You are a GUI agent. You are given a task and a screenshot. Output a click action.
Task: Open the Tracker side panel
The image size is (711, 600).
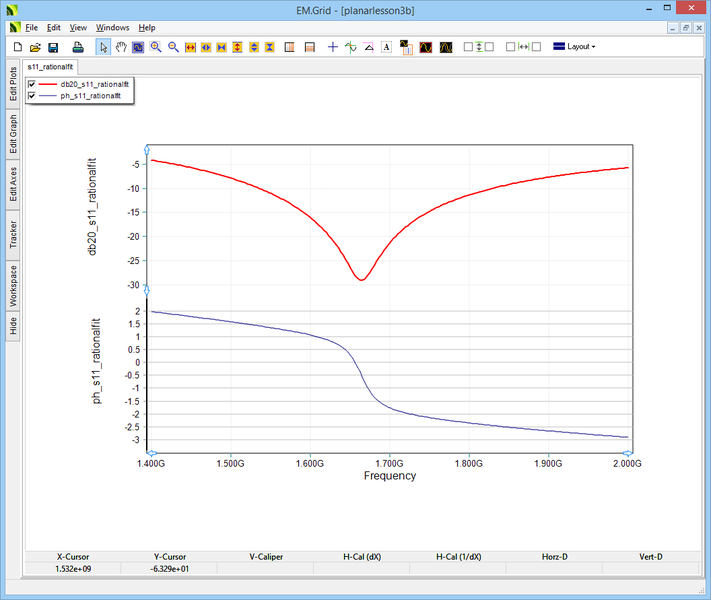click(13, 235)
